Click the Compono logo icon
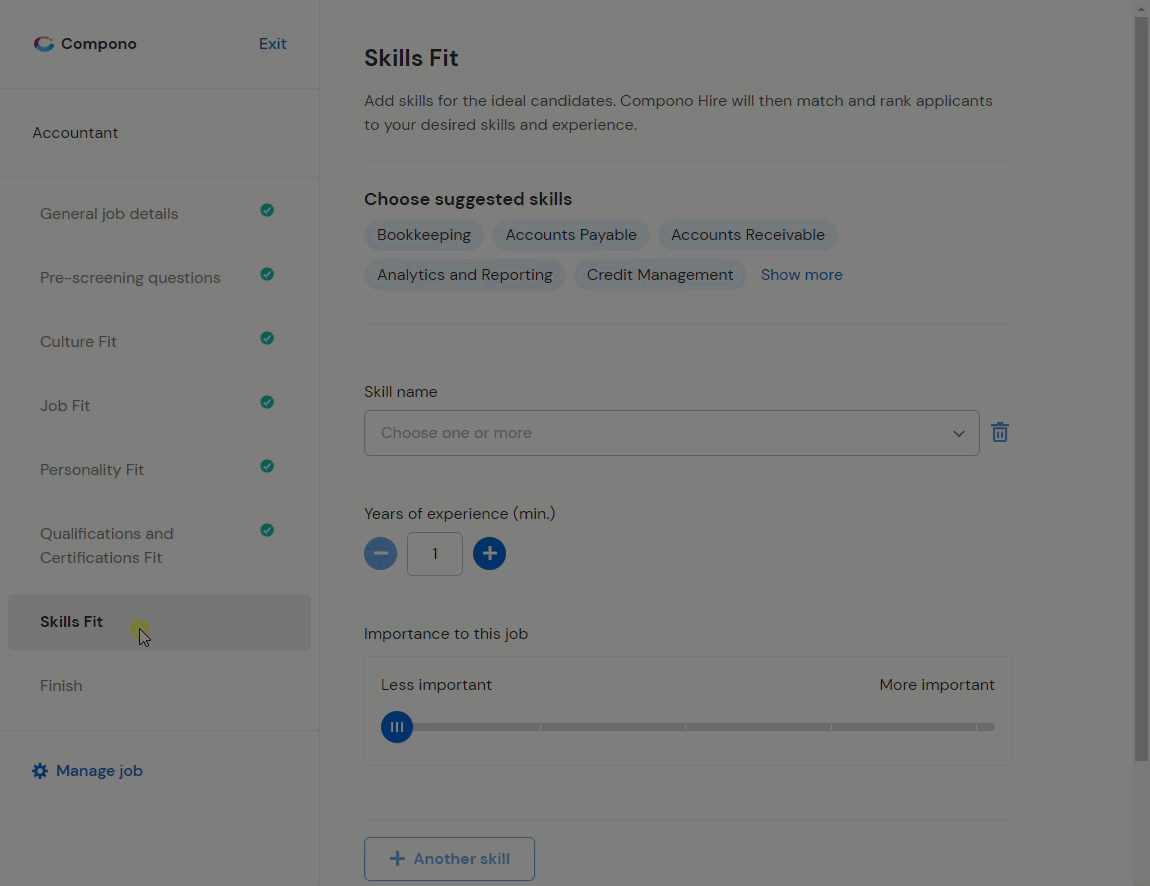1150x886 pixels. [x=44, y=44]
